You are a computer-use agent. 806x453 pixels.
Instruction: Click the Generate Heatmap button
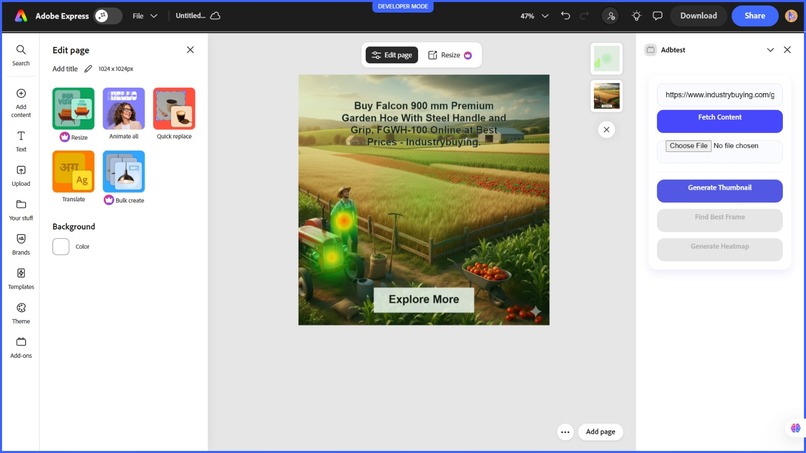[720, 249]
